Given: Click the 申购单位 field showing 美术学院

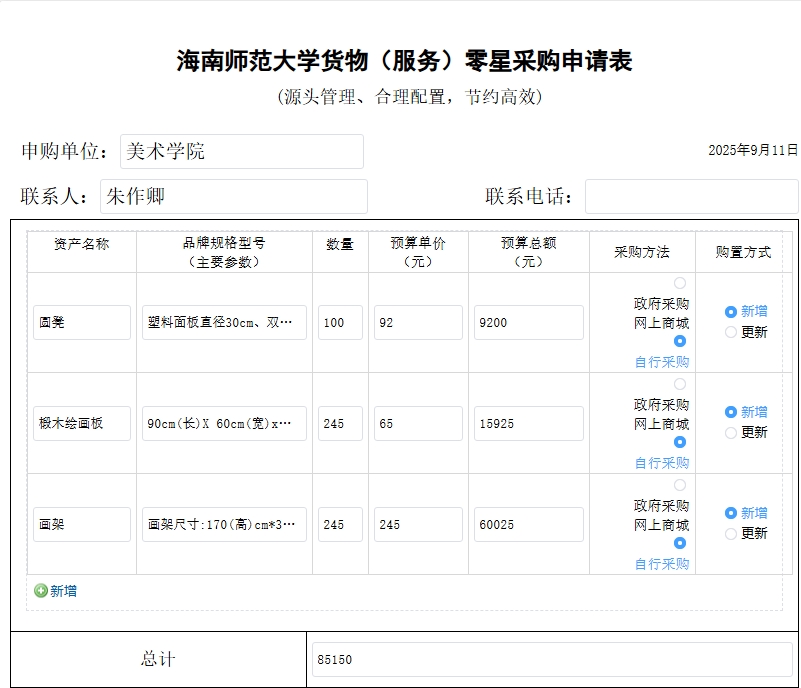Looking at the screenshot, I should click(241, 152).
